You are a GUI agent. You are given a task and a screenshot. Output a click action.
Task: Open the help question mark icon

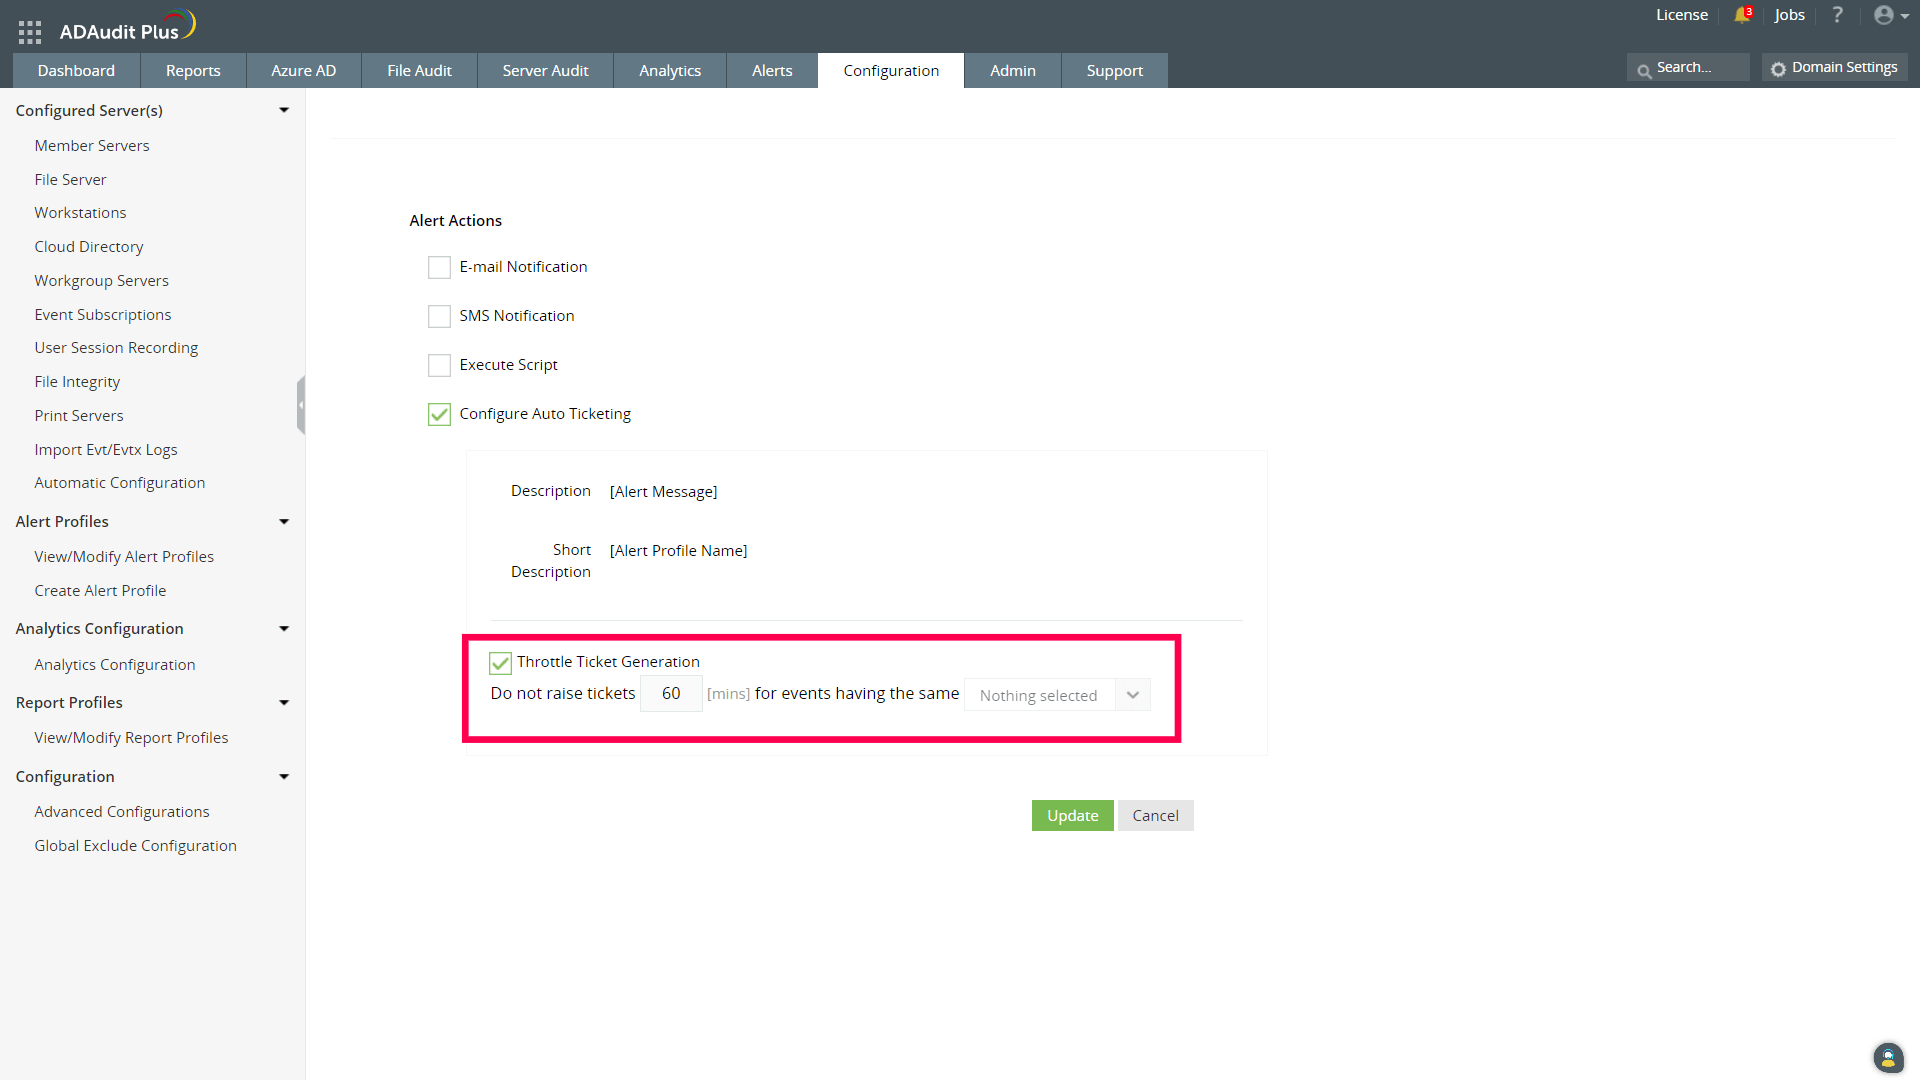pos(1838,15)
